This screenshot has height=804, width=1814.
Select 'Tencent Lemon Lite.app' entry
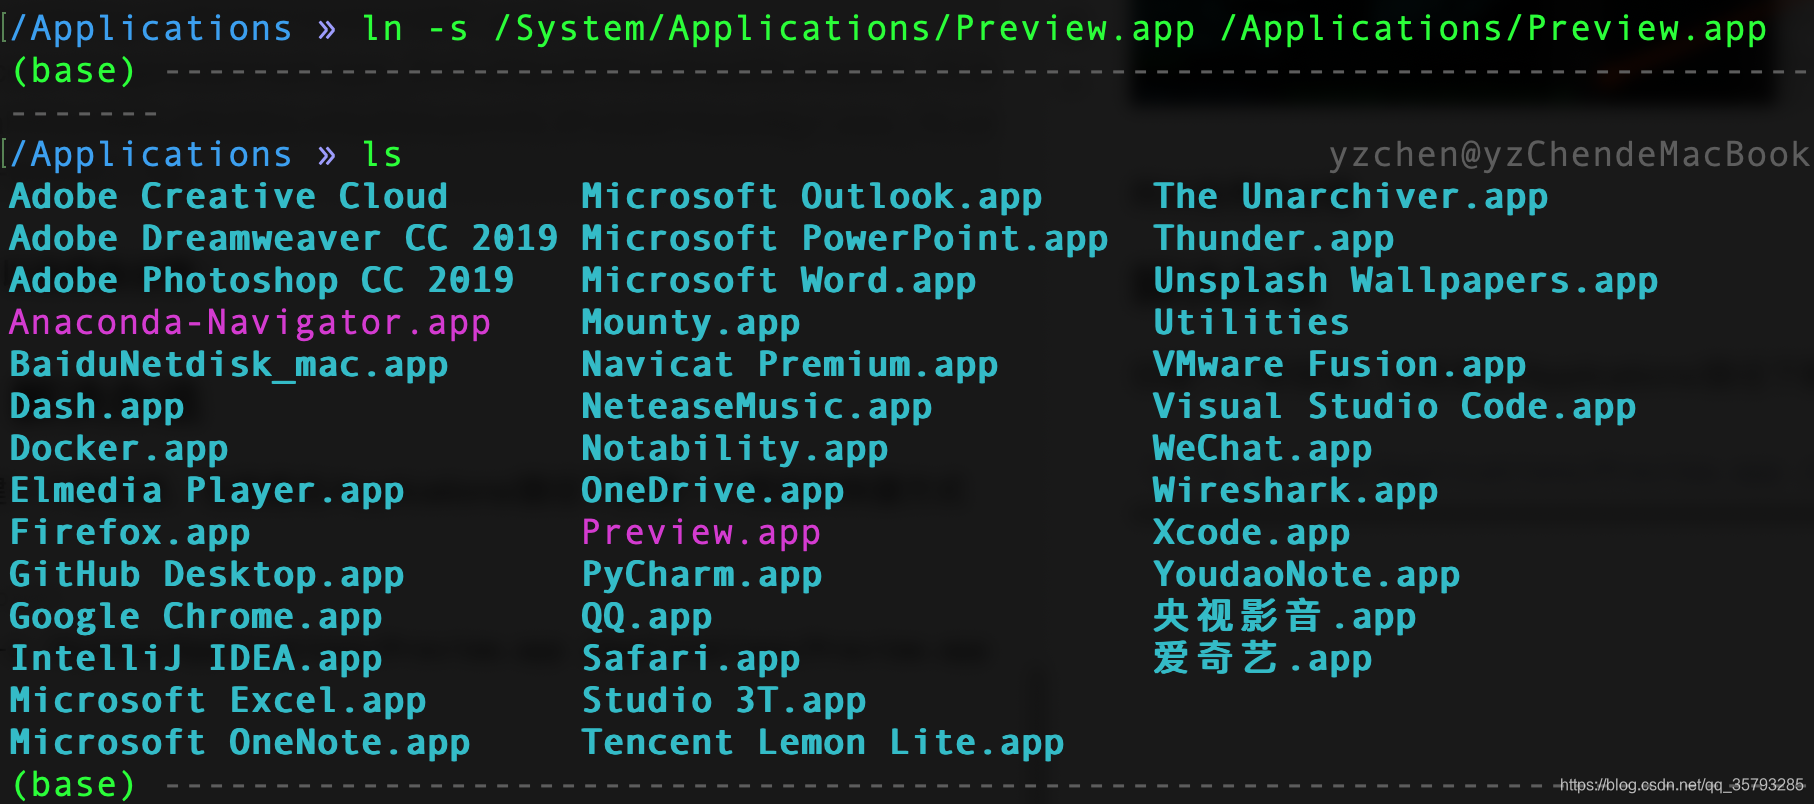823,743
